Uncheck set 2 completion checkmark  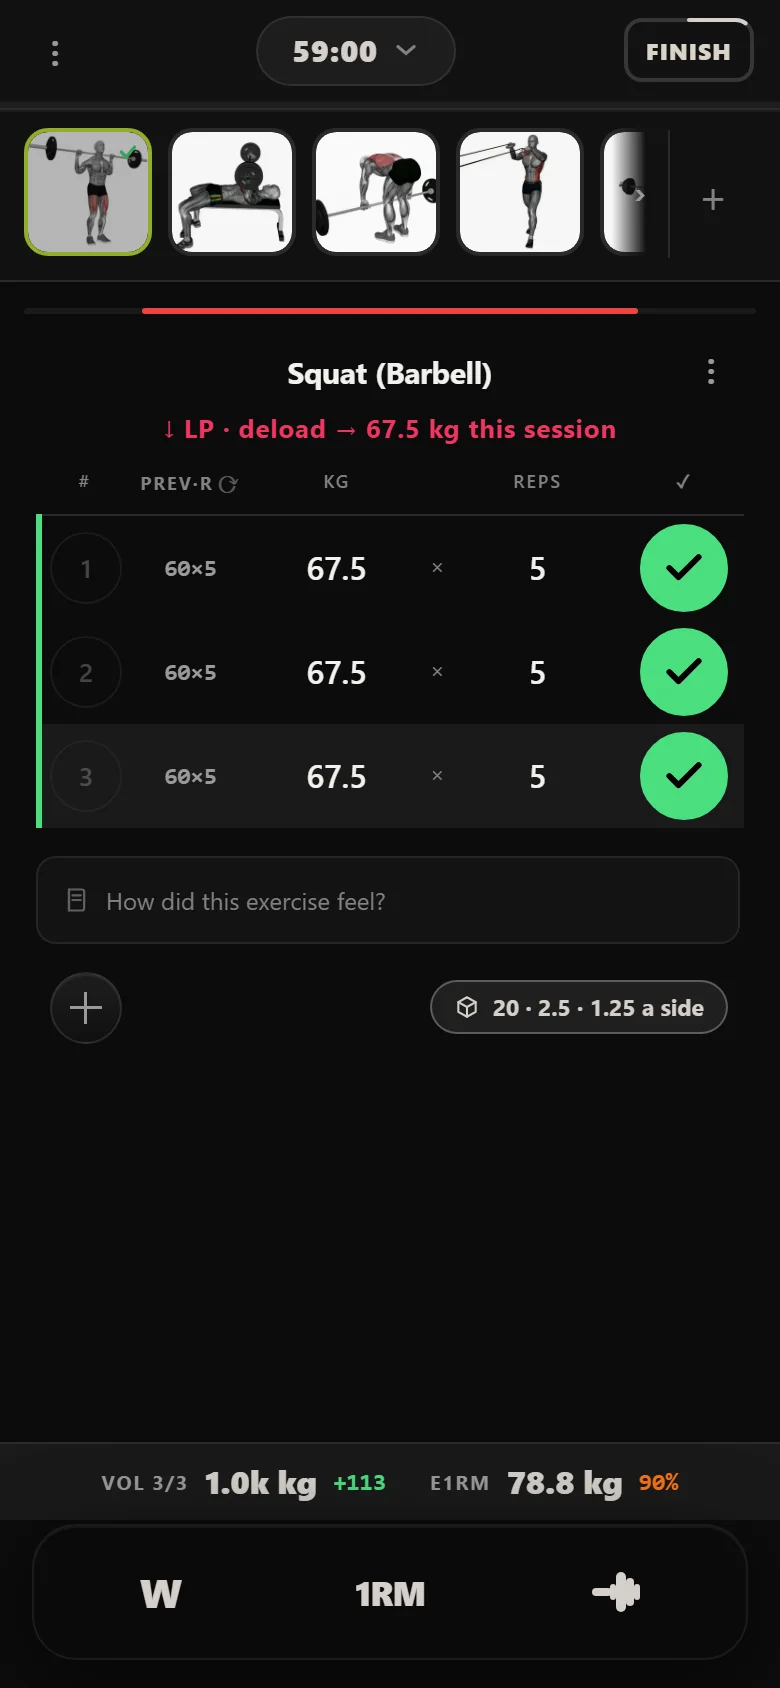(684, 672)
